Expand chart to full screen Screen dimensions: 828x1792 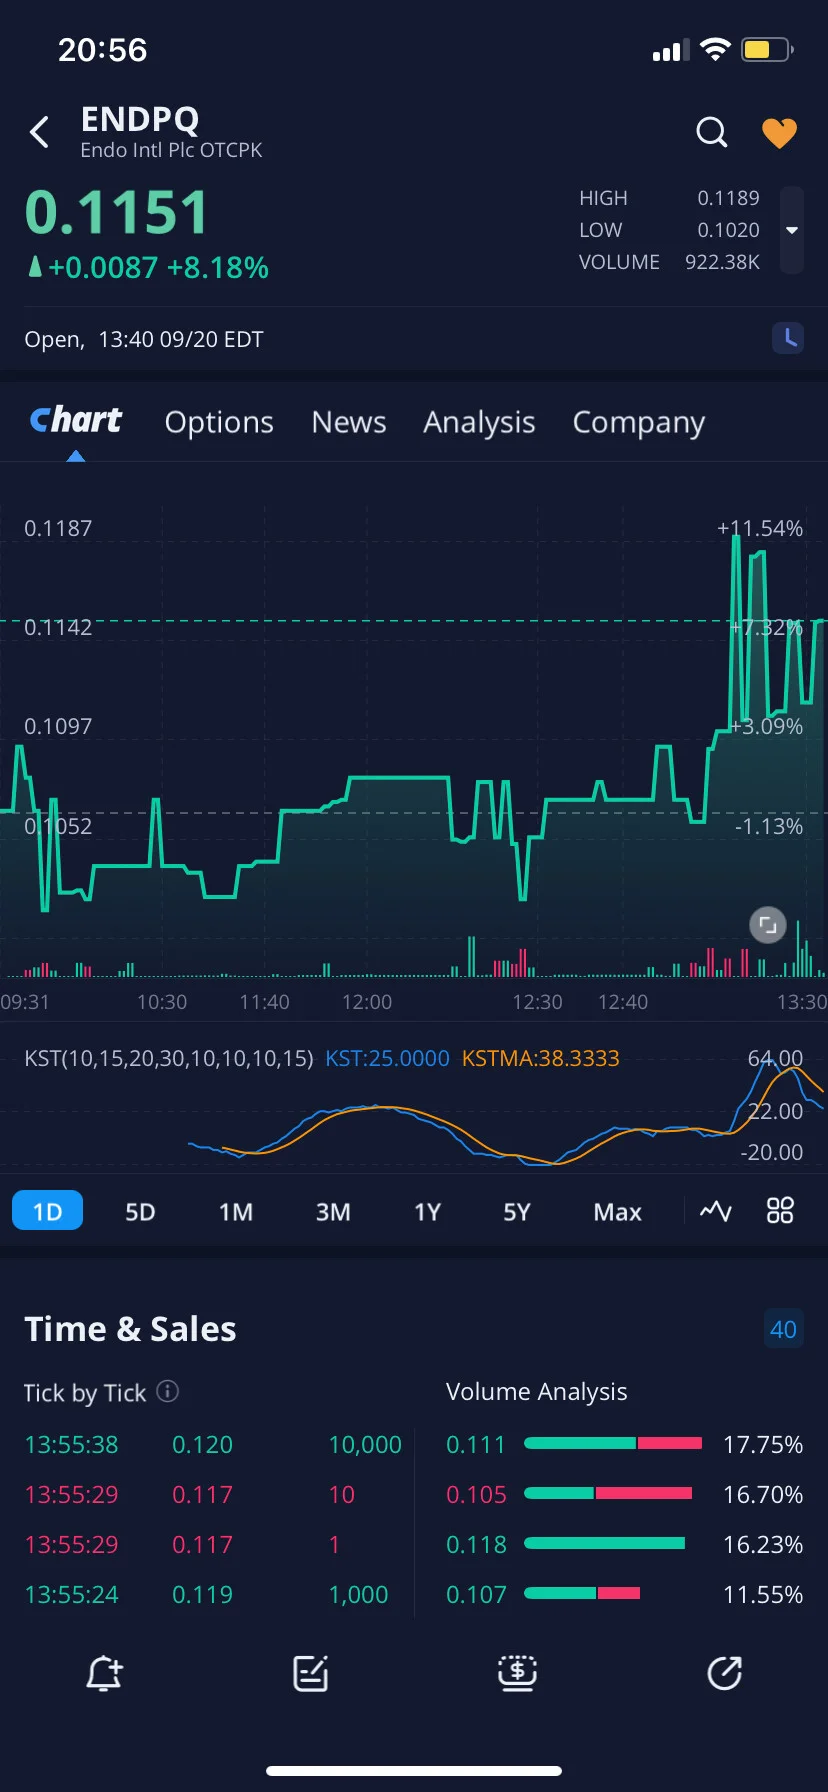point(768,925)
